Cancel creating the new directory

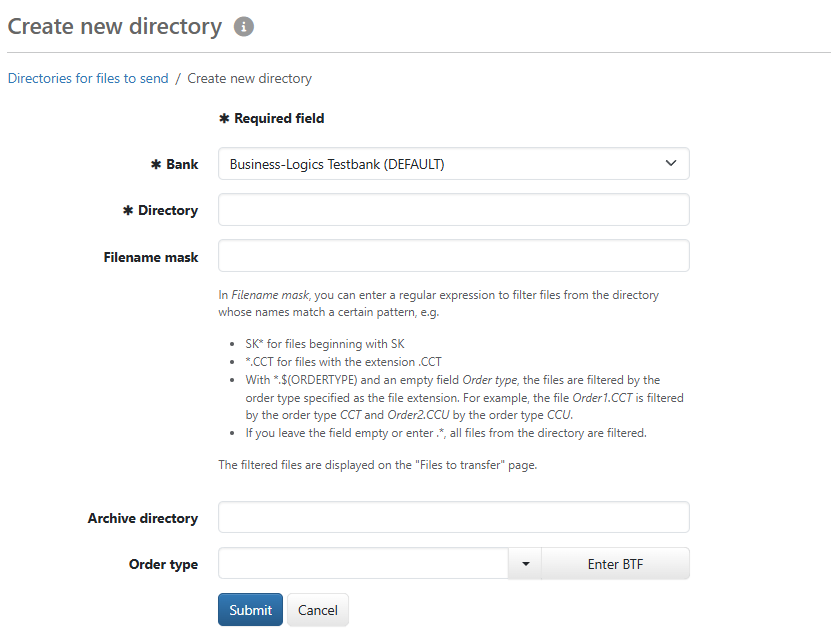click(x=318, y=610)
